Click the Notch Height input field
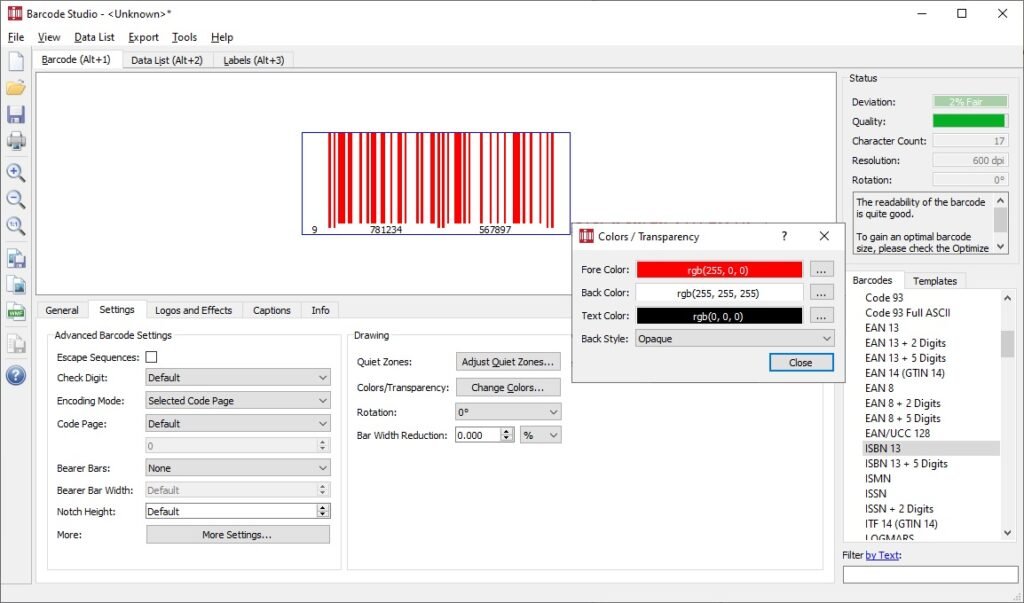 [231, 512]
